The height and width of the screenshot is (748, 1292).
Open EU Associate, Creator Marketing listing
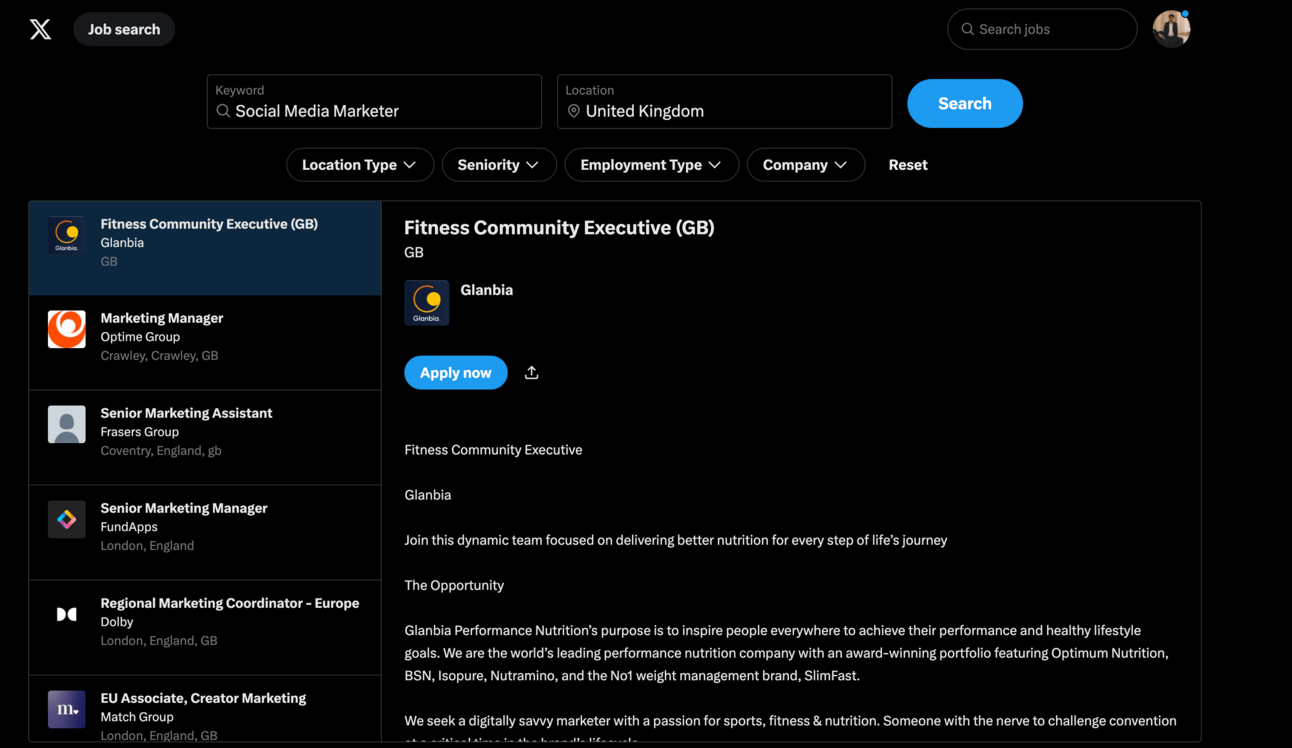tap(205, 709)
